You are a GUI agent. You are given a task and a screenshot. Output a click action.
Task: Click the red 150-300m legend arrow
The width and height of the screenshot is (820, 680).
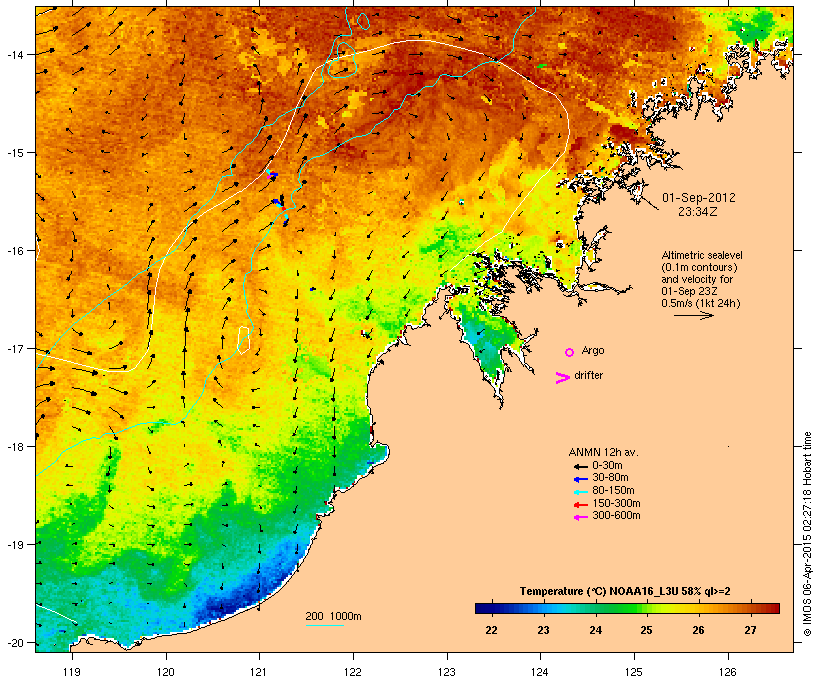581,505
